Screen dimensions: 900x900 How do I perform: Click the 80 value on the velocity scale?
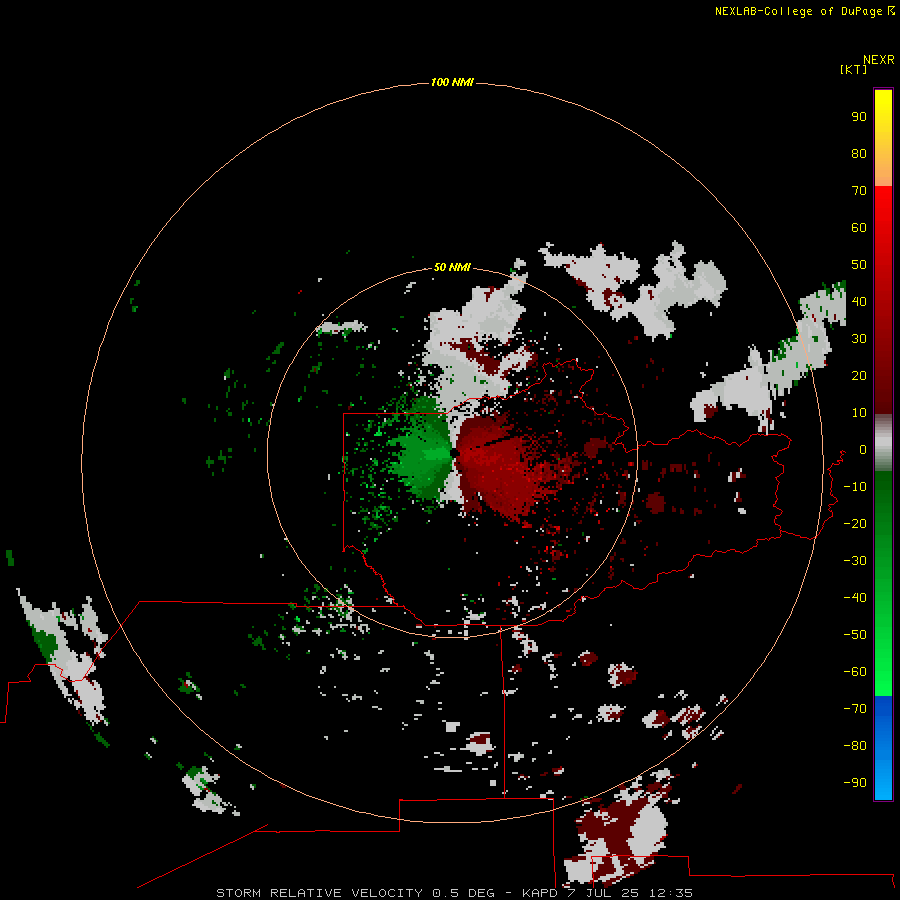pyautogui.click(x=859, y=153)
